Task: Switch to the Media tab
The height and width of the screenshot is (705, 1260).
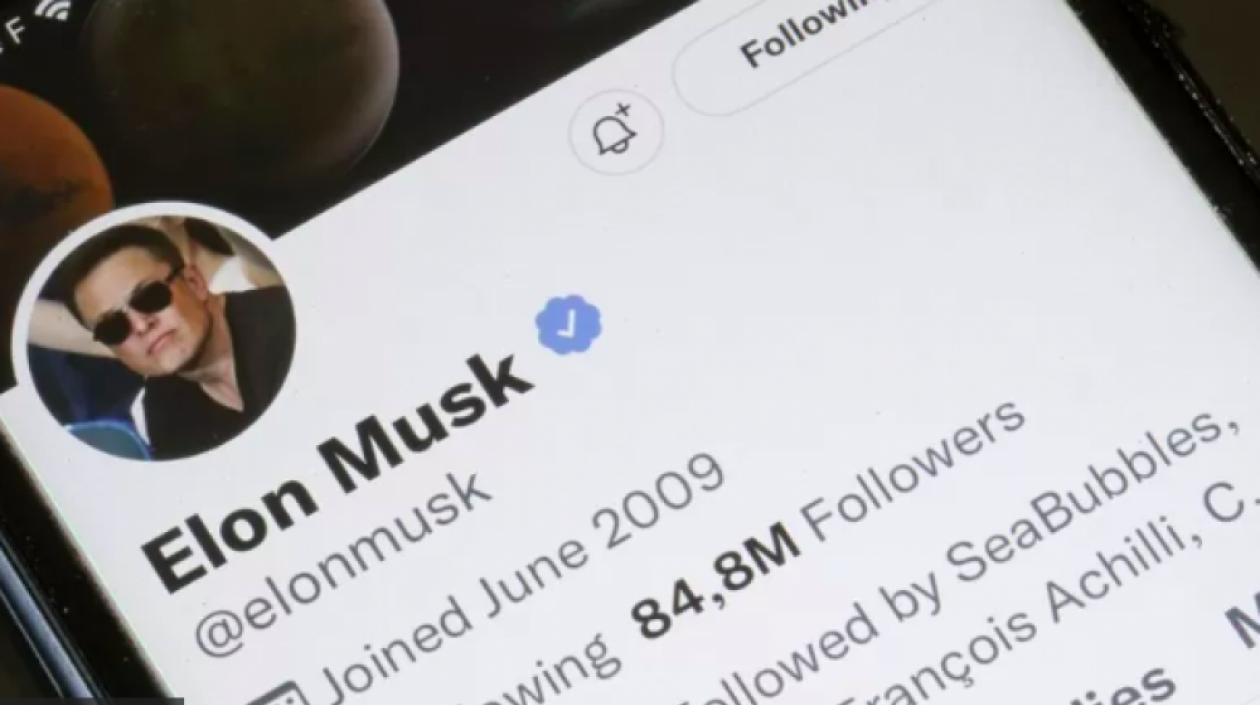Action: pos(1242,626)
